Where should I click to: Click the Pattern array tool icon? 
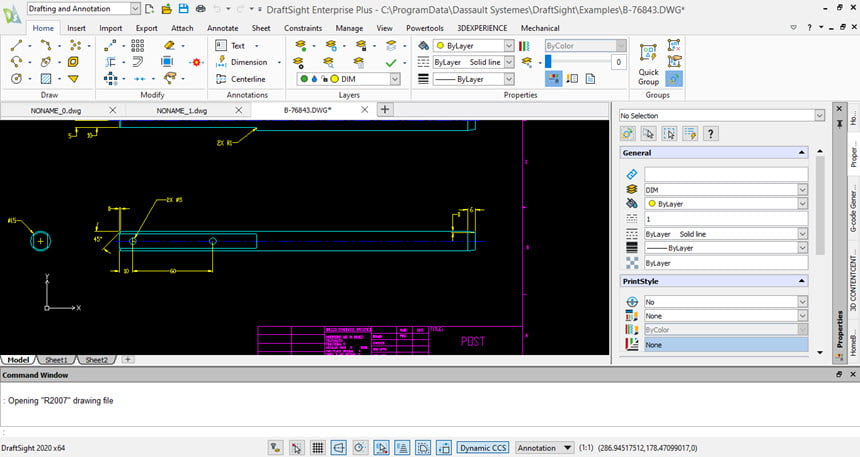click(x=138, y=46)
